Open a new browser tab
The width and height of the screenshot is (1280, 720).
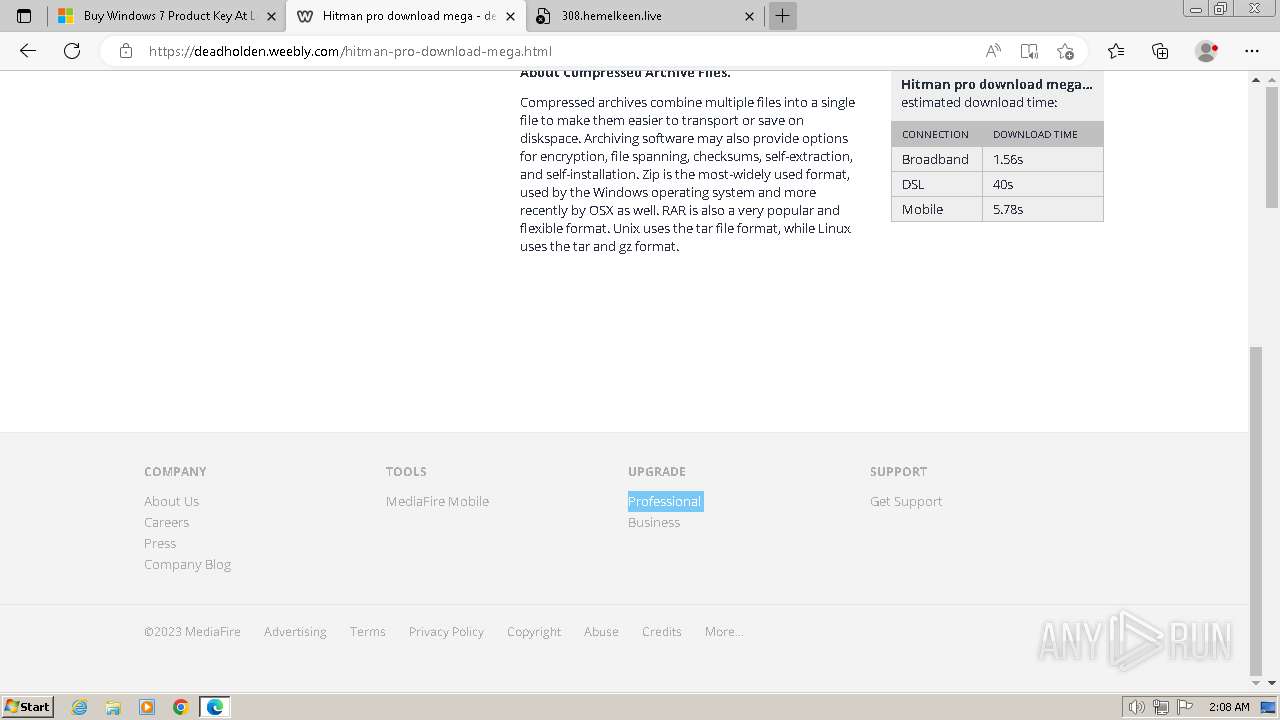(783, 16)
